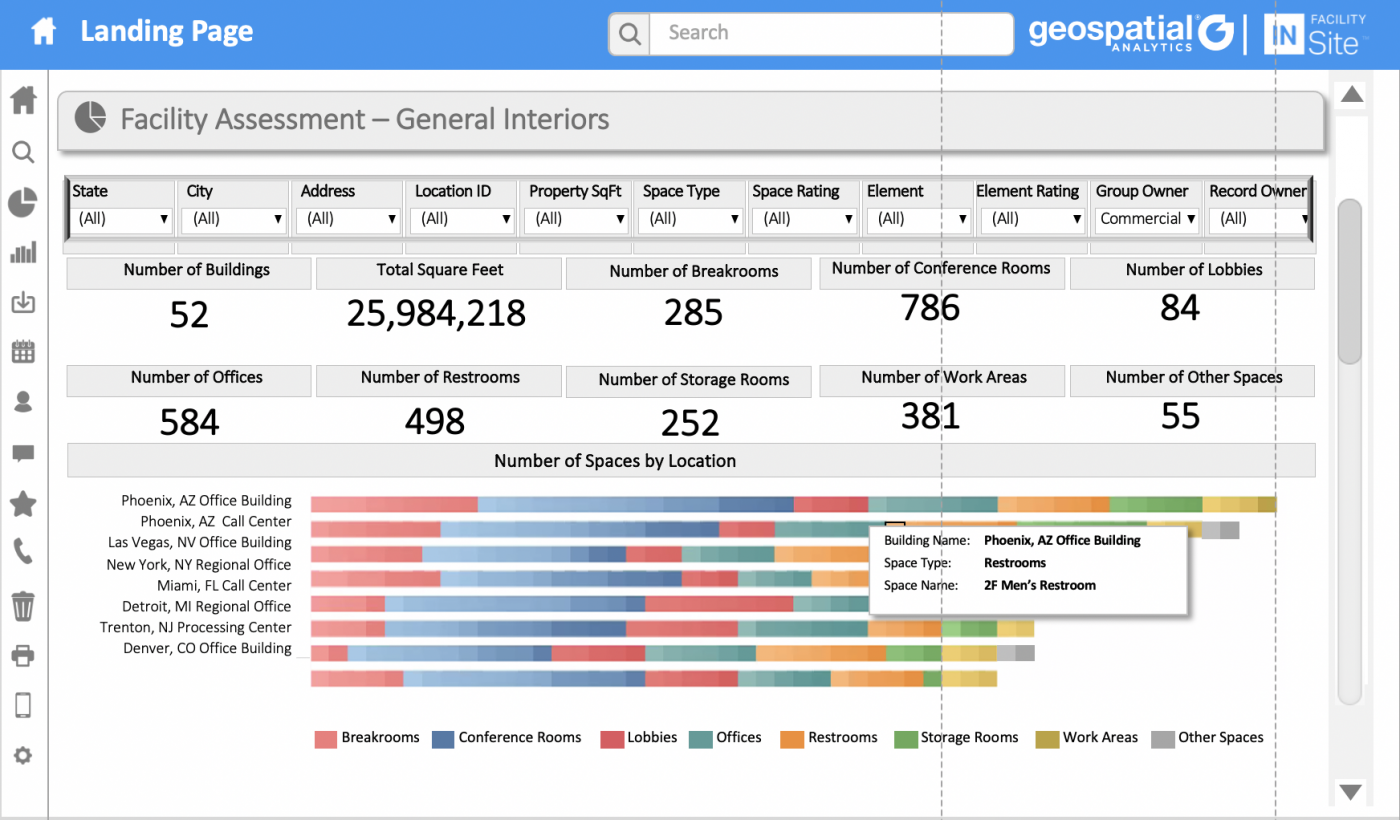Image resolution: width=1400 pixels, height=820 pixels.
Task: Open the Record Owner filter dropdown
Action: (1259, 219)
